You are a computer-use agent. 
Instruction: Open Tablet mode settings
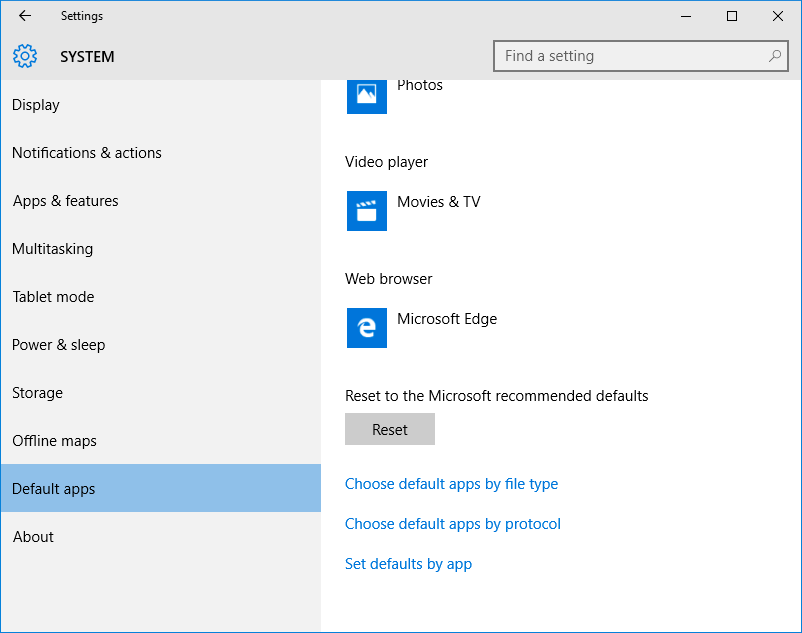[x=161, y=297]
